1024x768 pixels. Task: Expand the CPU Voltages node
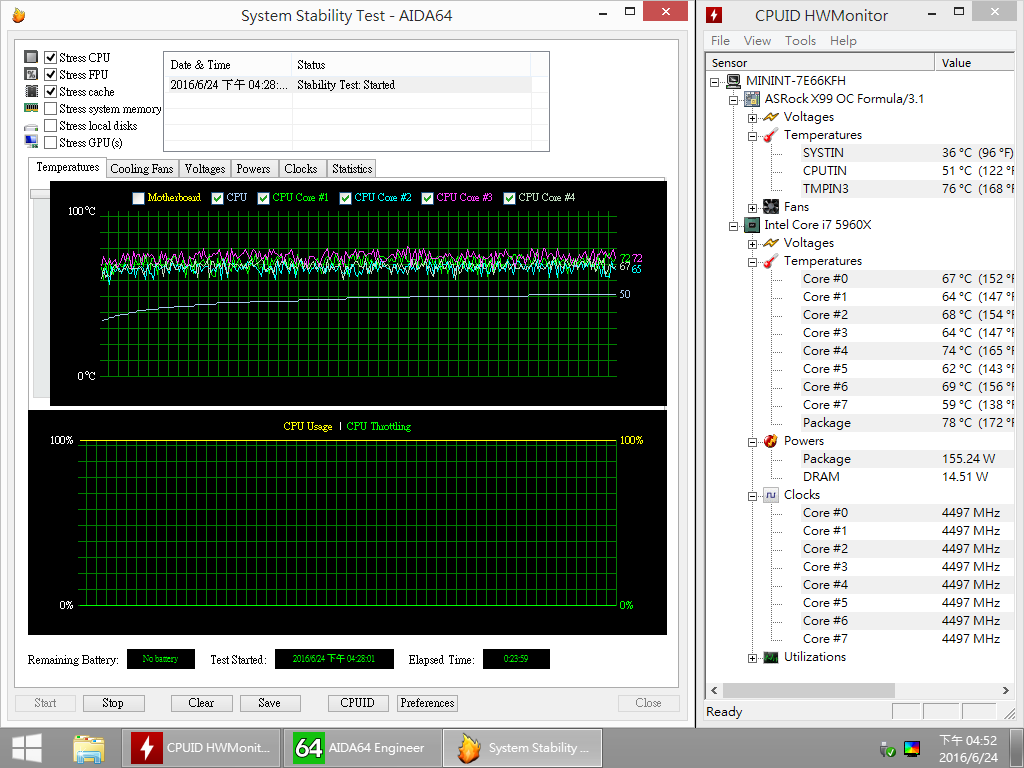752,244
